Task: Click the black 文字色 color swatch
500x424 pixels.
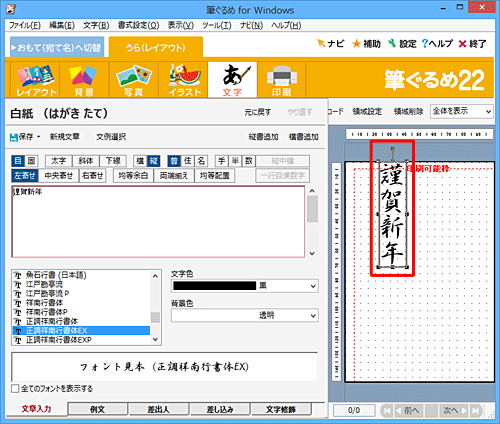Action: pyautogui.click(x=215, y=286)
